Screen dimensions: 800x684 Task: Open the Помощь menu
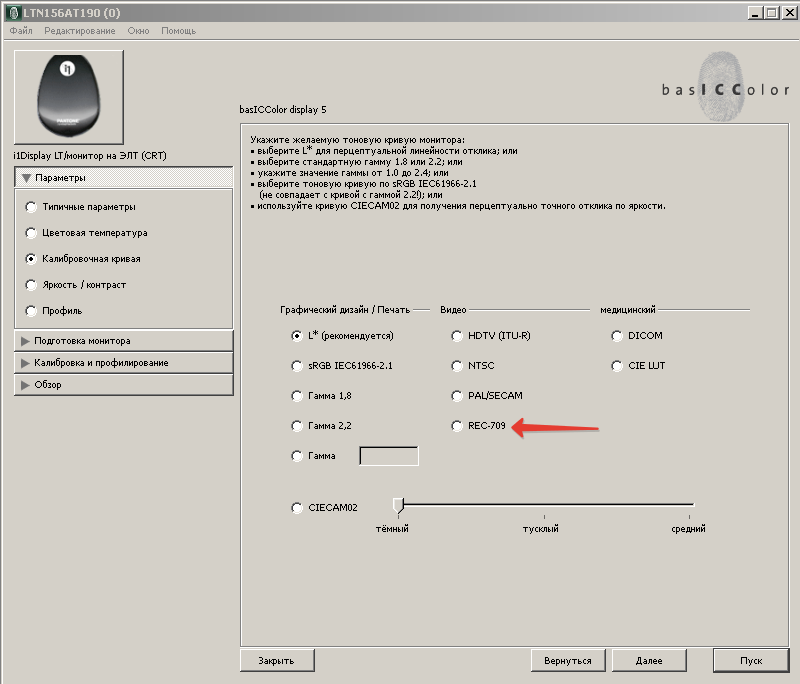(179, 31)
